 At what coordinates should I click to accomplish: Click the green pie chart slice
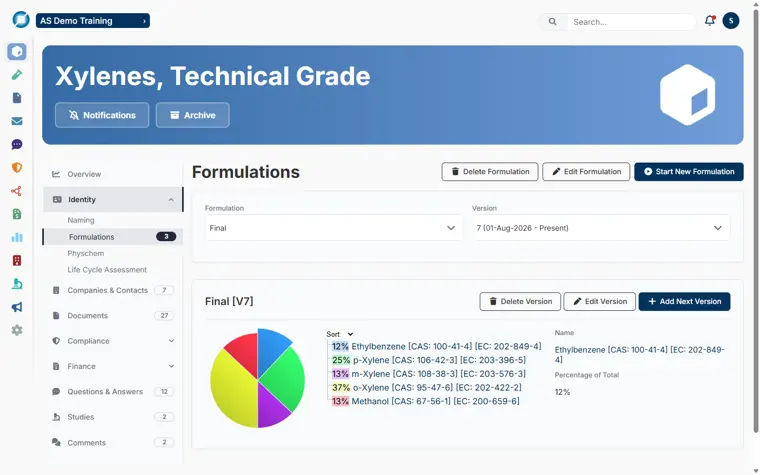tap(286, 379)
